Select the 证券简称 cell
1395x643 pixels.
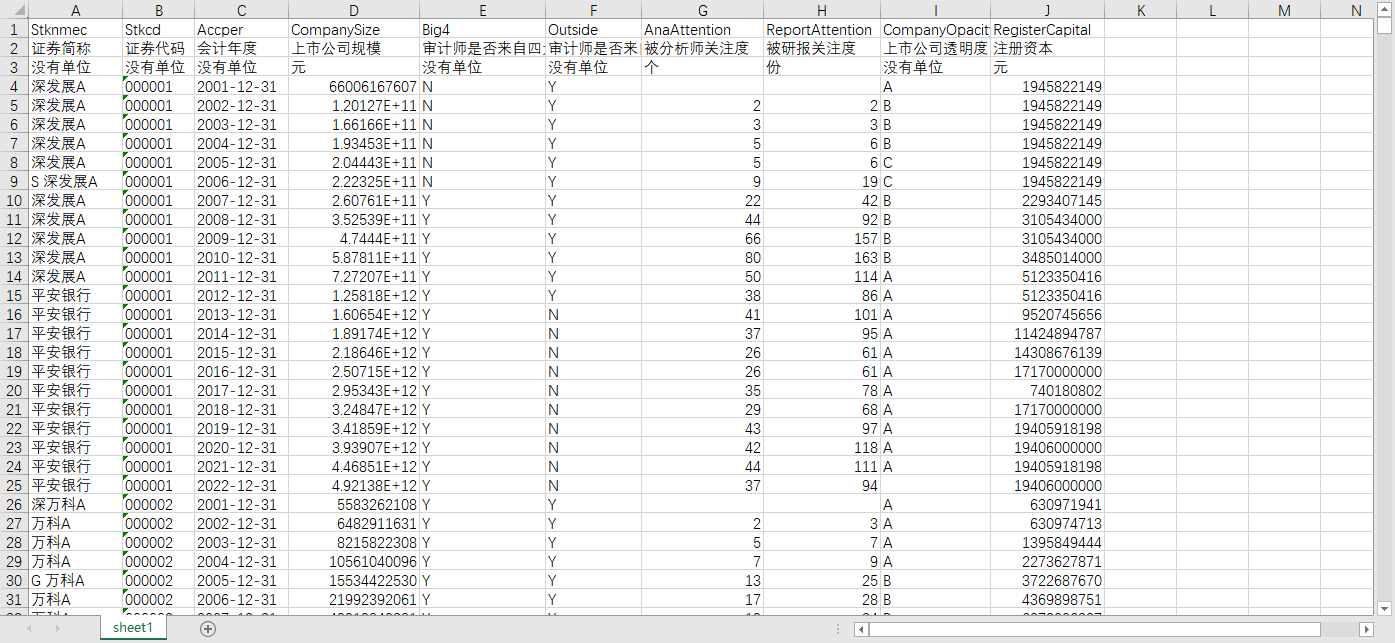click(x=75, y=49)
